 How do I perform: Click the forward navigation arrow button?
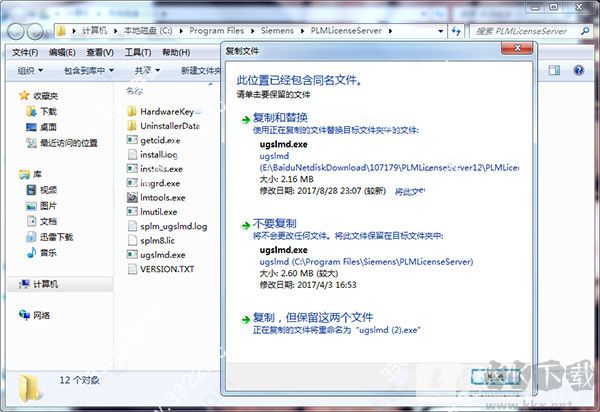(36, 31)
